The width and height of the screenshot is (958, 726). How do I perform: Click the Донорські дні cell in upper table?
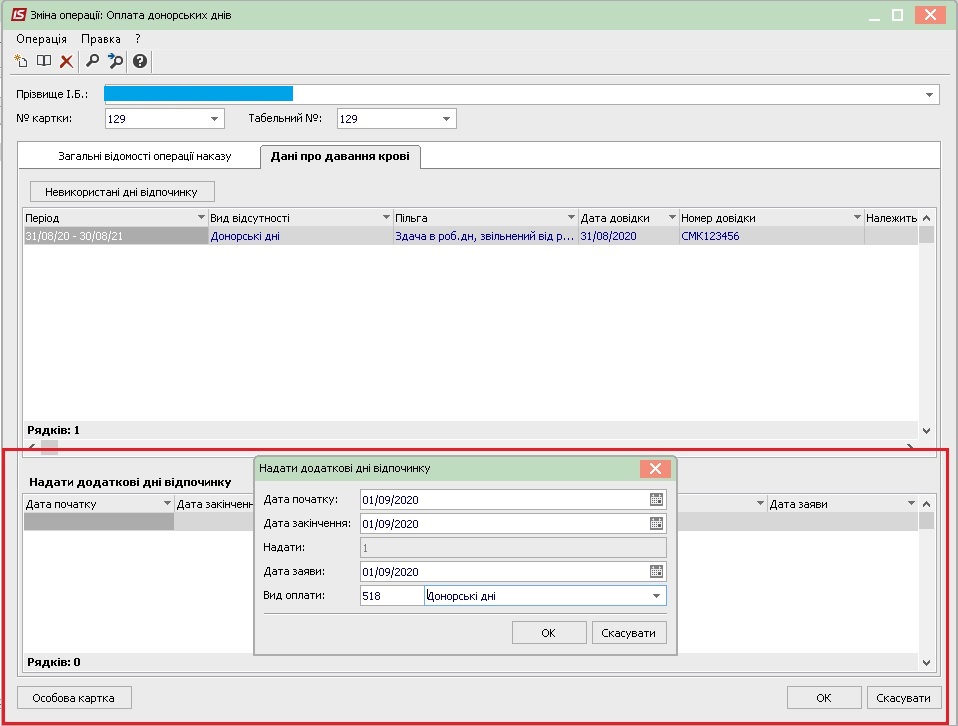pyautogui.click(x=301, y=236)
